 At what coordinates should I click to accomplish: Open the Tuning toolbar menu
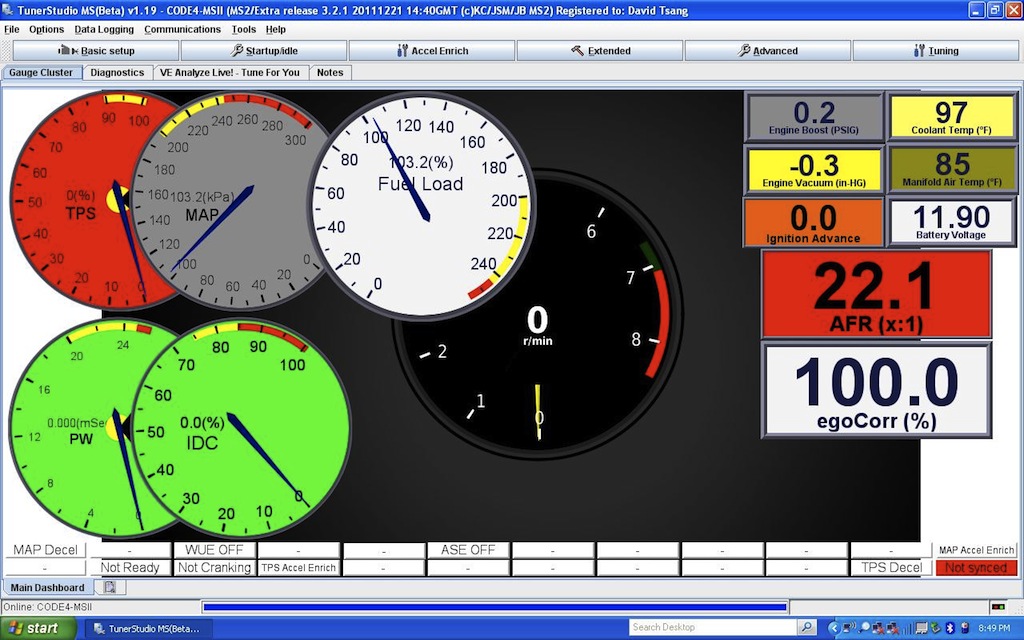(936, 50)
